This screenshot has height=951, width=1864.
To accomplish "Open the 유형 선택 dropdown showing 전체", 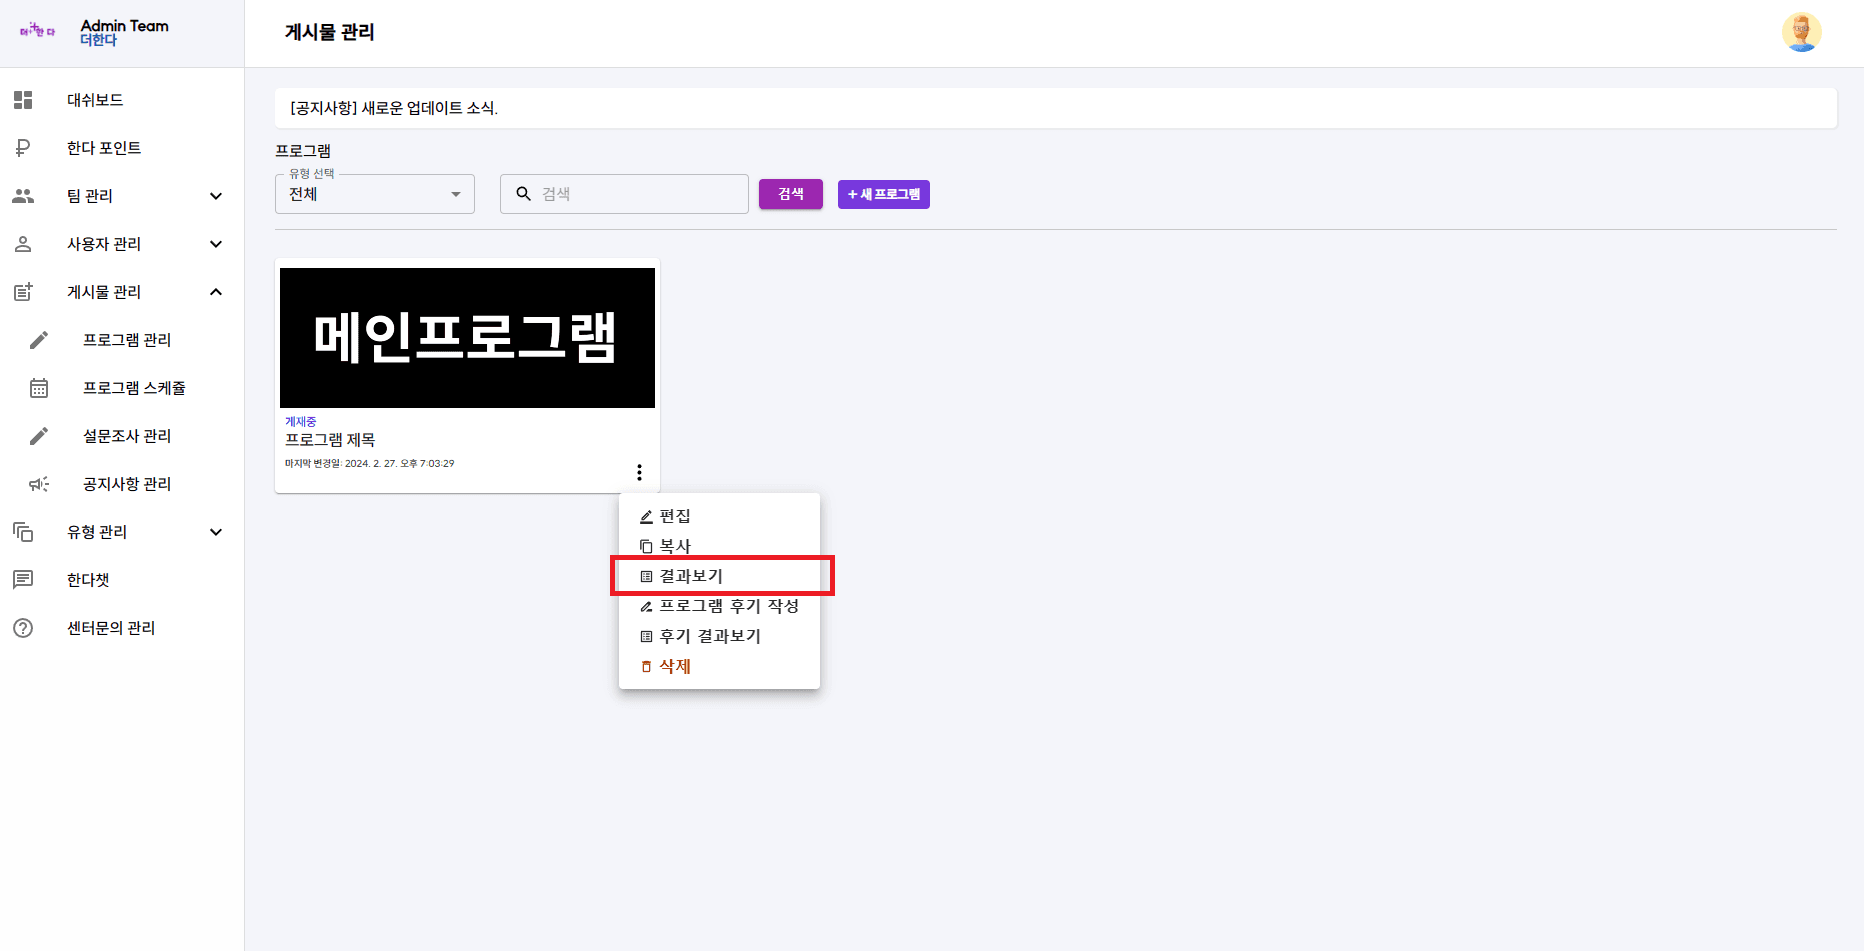I will 375,194.
